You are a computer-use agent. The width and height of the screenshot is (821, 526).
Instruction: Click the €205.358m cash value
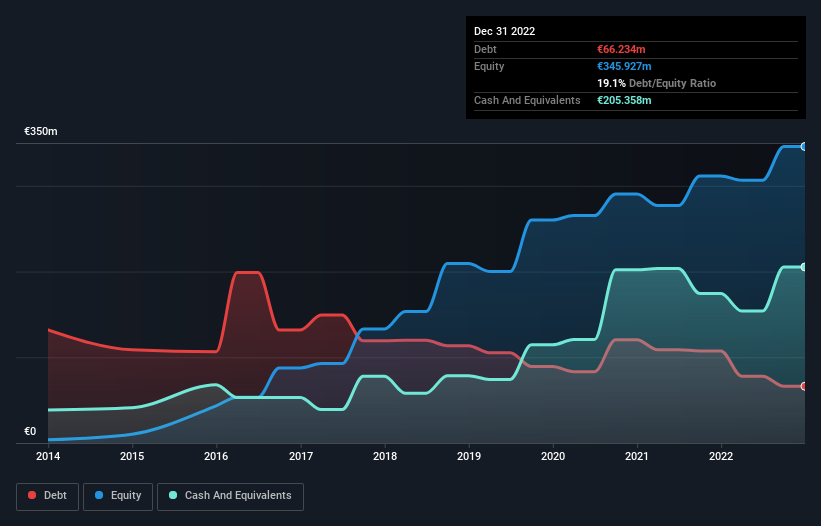coord(624,100)
